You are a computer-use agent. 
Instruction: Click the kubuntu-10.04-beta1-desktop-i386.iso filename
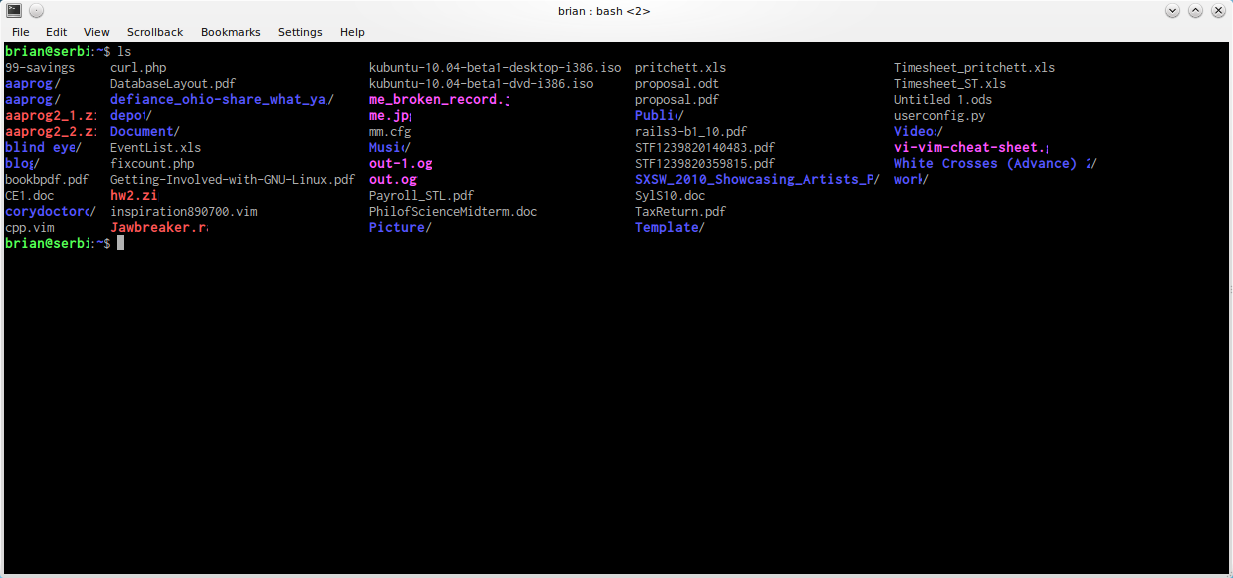tap(495, 68)
